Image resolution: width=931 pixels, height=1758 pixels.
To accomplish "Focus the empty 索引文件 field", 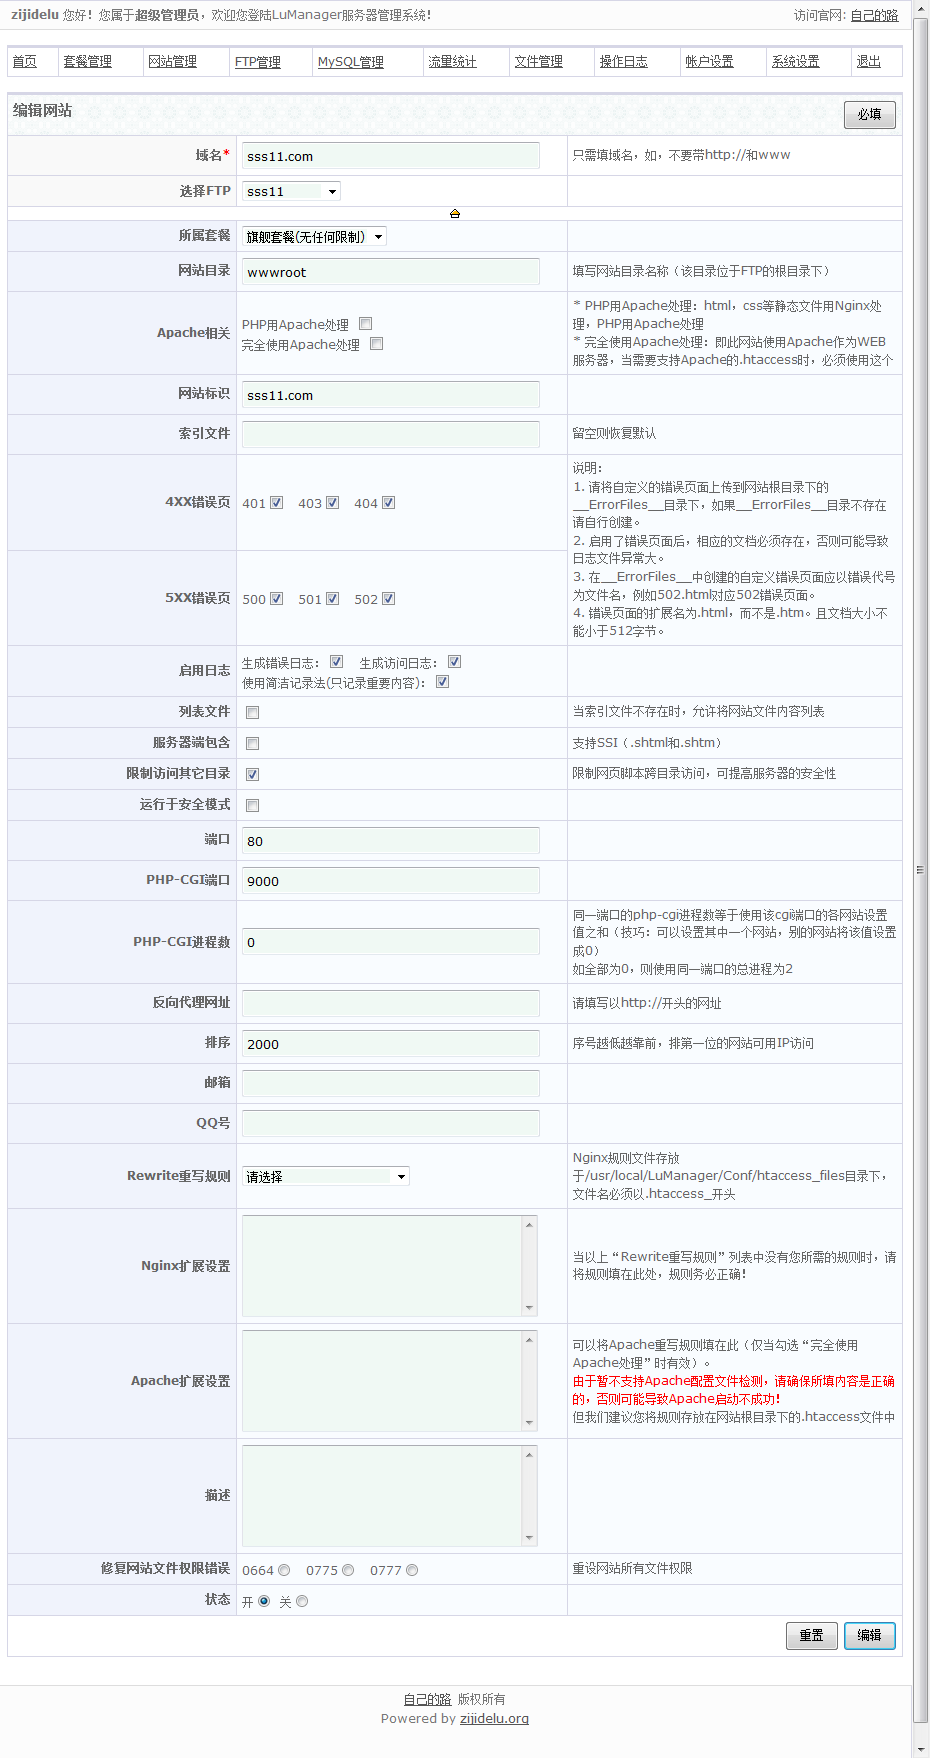I will (x=391, y=435).
